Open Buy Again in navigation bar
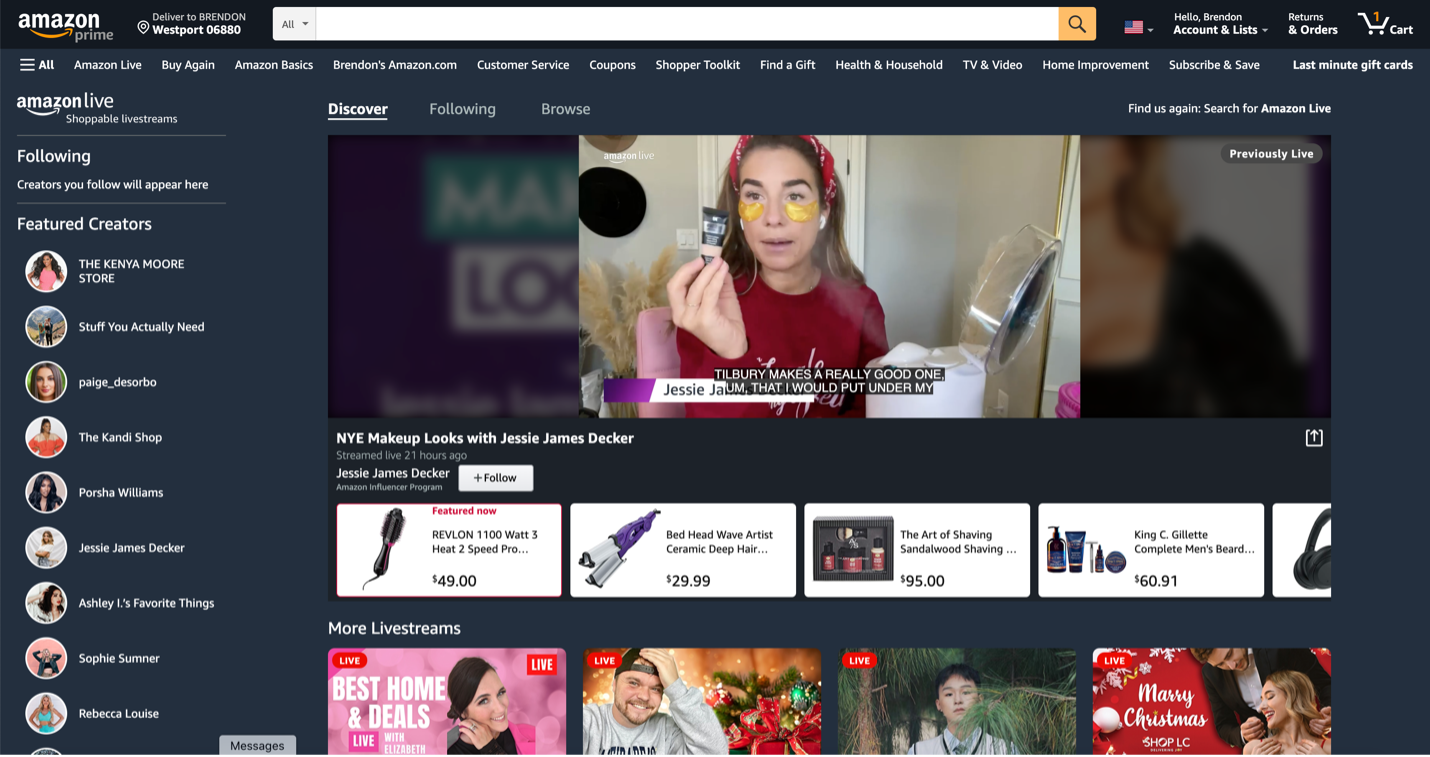The image size is (1430, 757). coord(188,65)
